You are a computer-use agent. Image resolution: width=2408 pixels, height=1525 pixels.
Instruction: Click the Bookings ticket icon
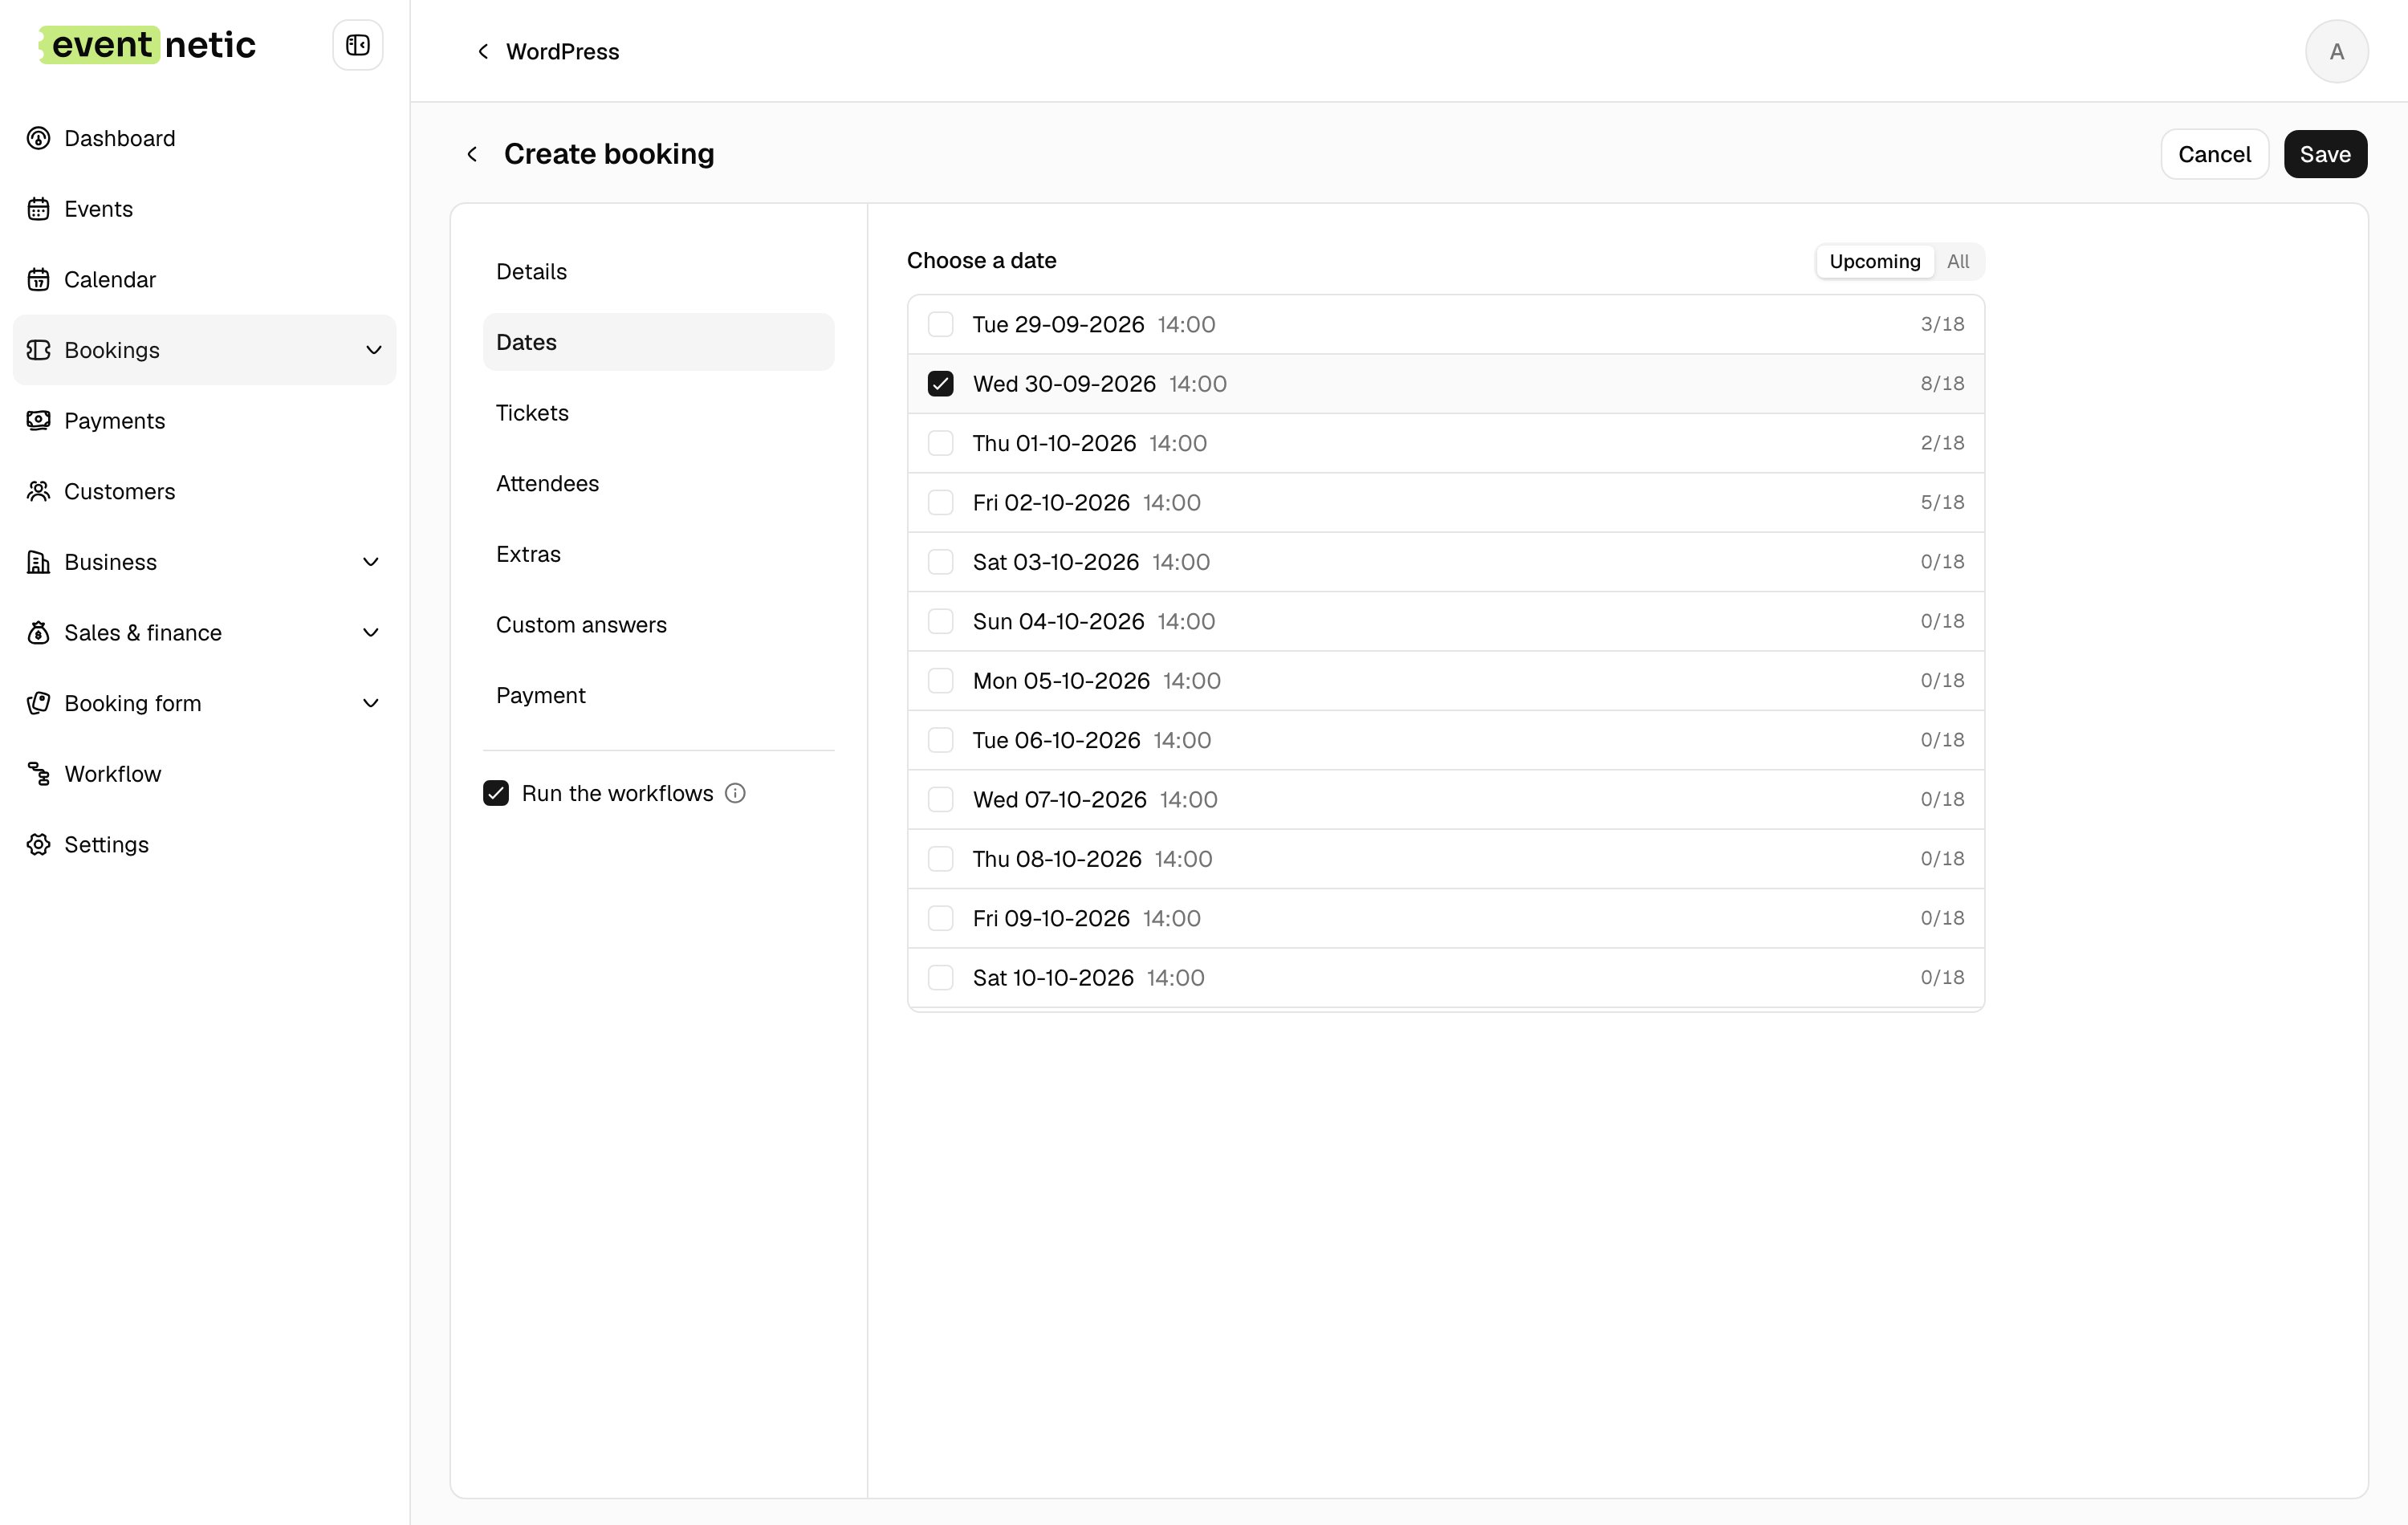(38, 350)
